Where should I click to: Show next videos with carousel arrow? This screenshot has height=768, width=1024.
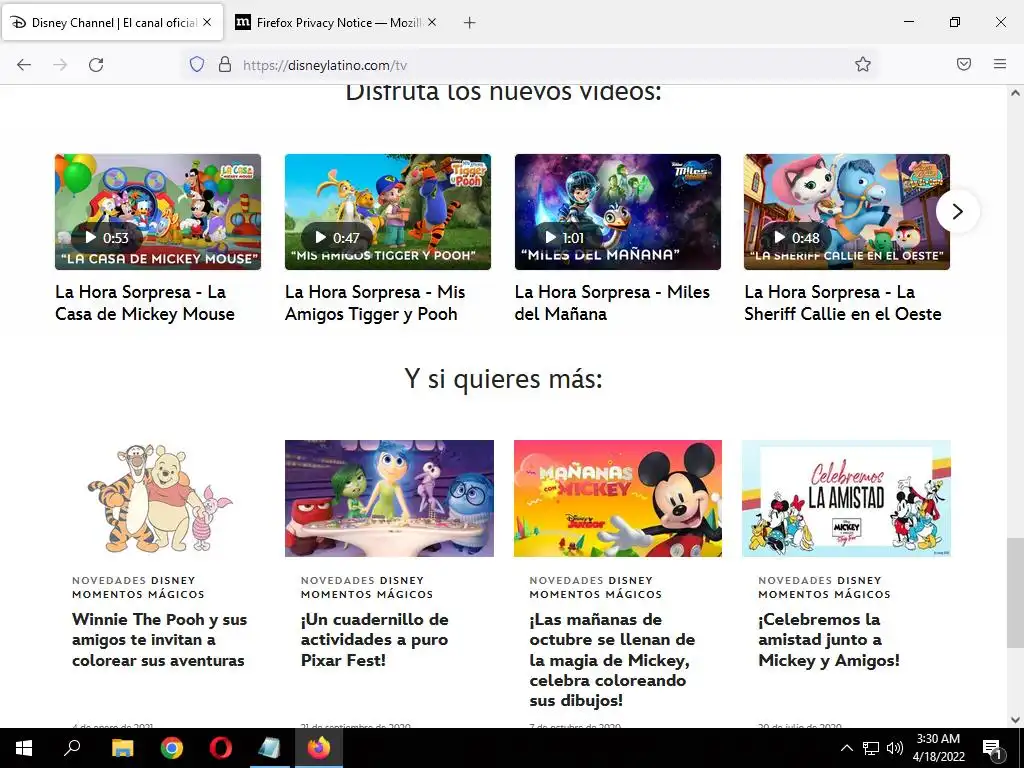click(x=957, y=212)
